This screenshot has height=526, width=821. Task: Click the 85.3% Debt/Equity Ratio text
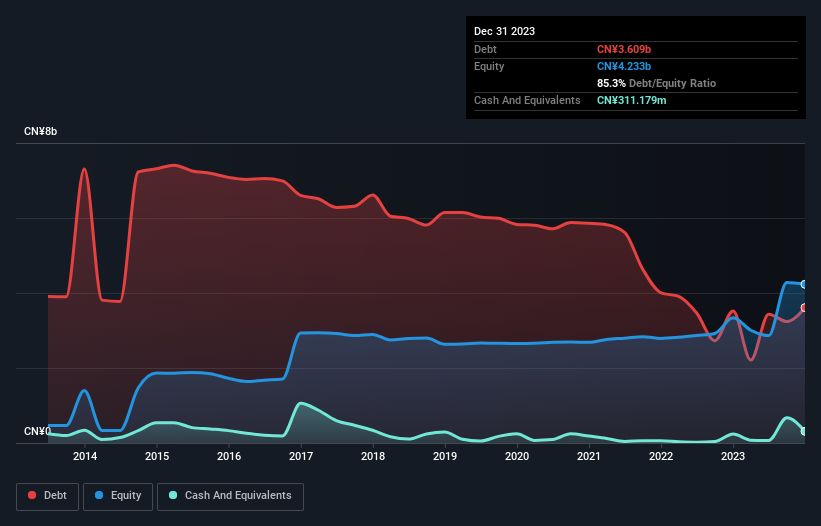[656, 83]
